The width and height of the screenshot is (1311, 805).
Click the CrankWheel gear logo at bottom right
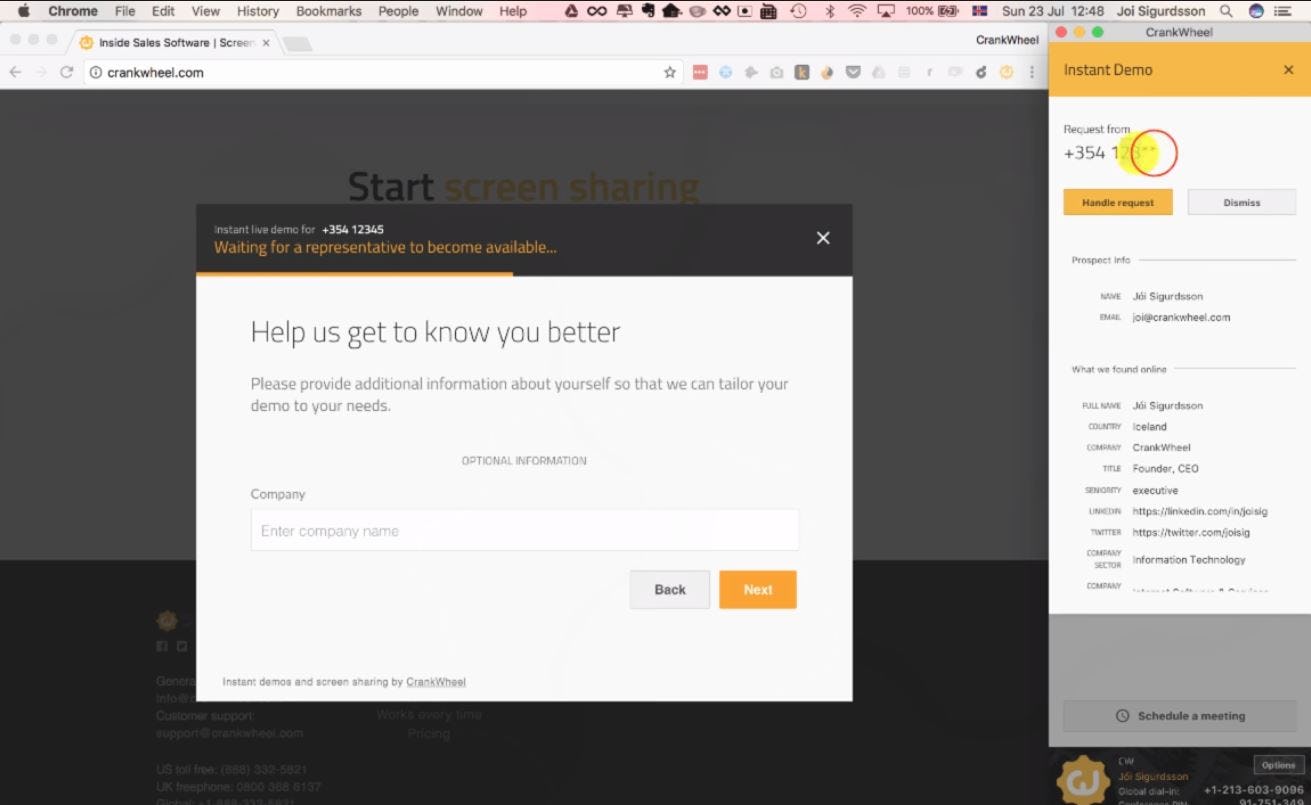click(1082, 779)
